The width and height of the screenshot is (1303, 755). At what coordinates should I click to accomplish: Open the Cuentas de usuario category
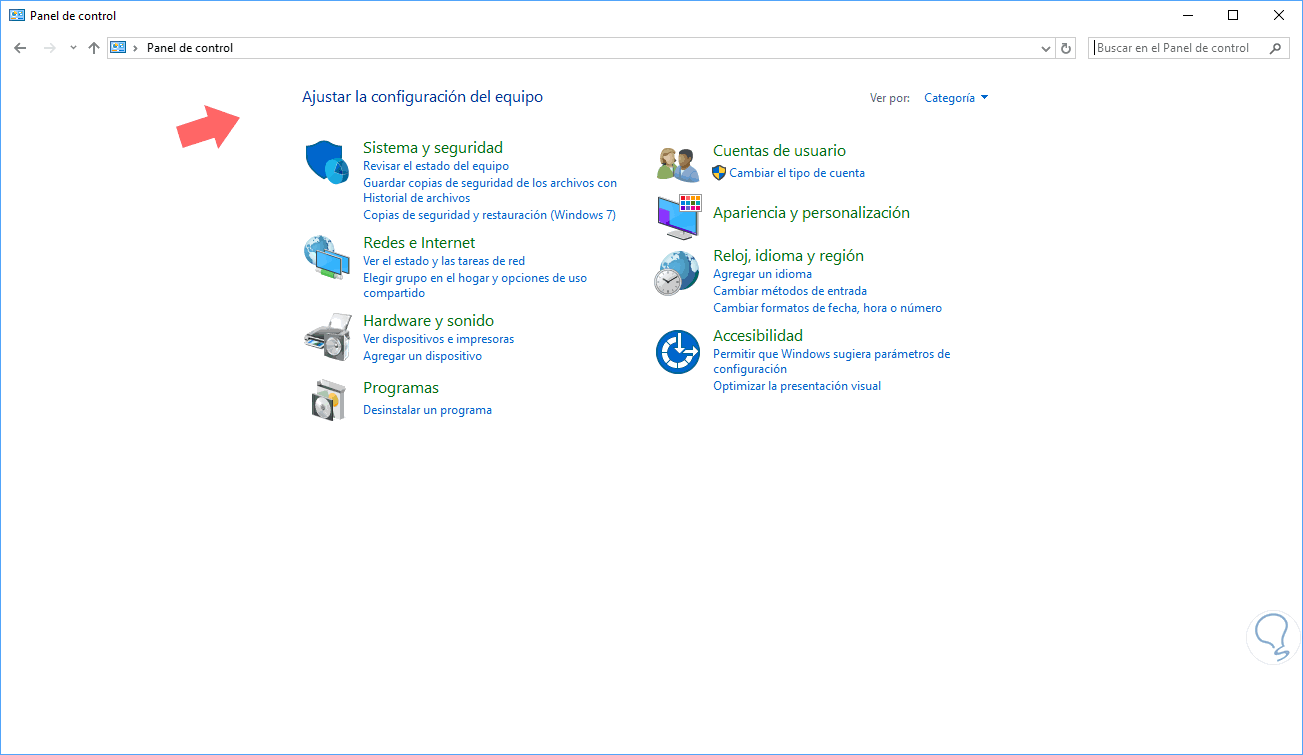pyautogui.click(x=779, y=151)
